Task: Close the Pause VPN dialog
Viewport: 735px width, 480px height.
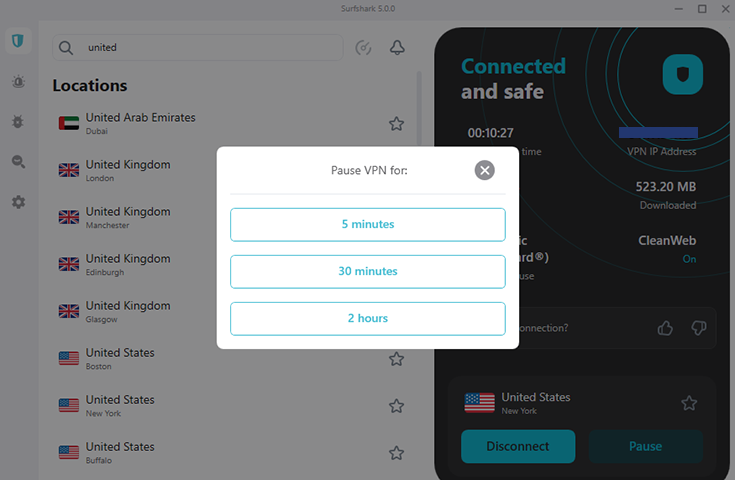Action: click(485, 170)
